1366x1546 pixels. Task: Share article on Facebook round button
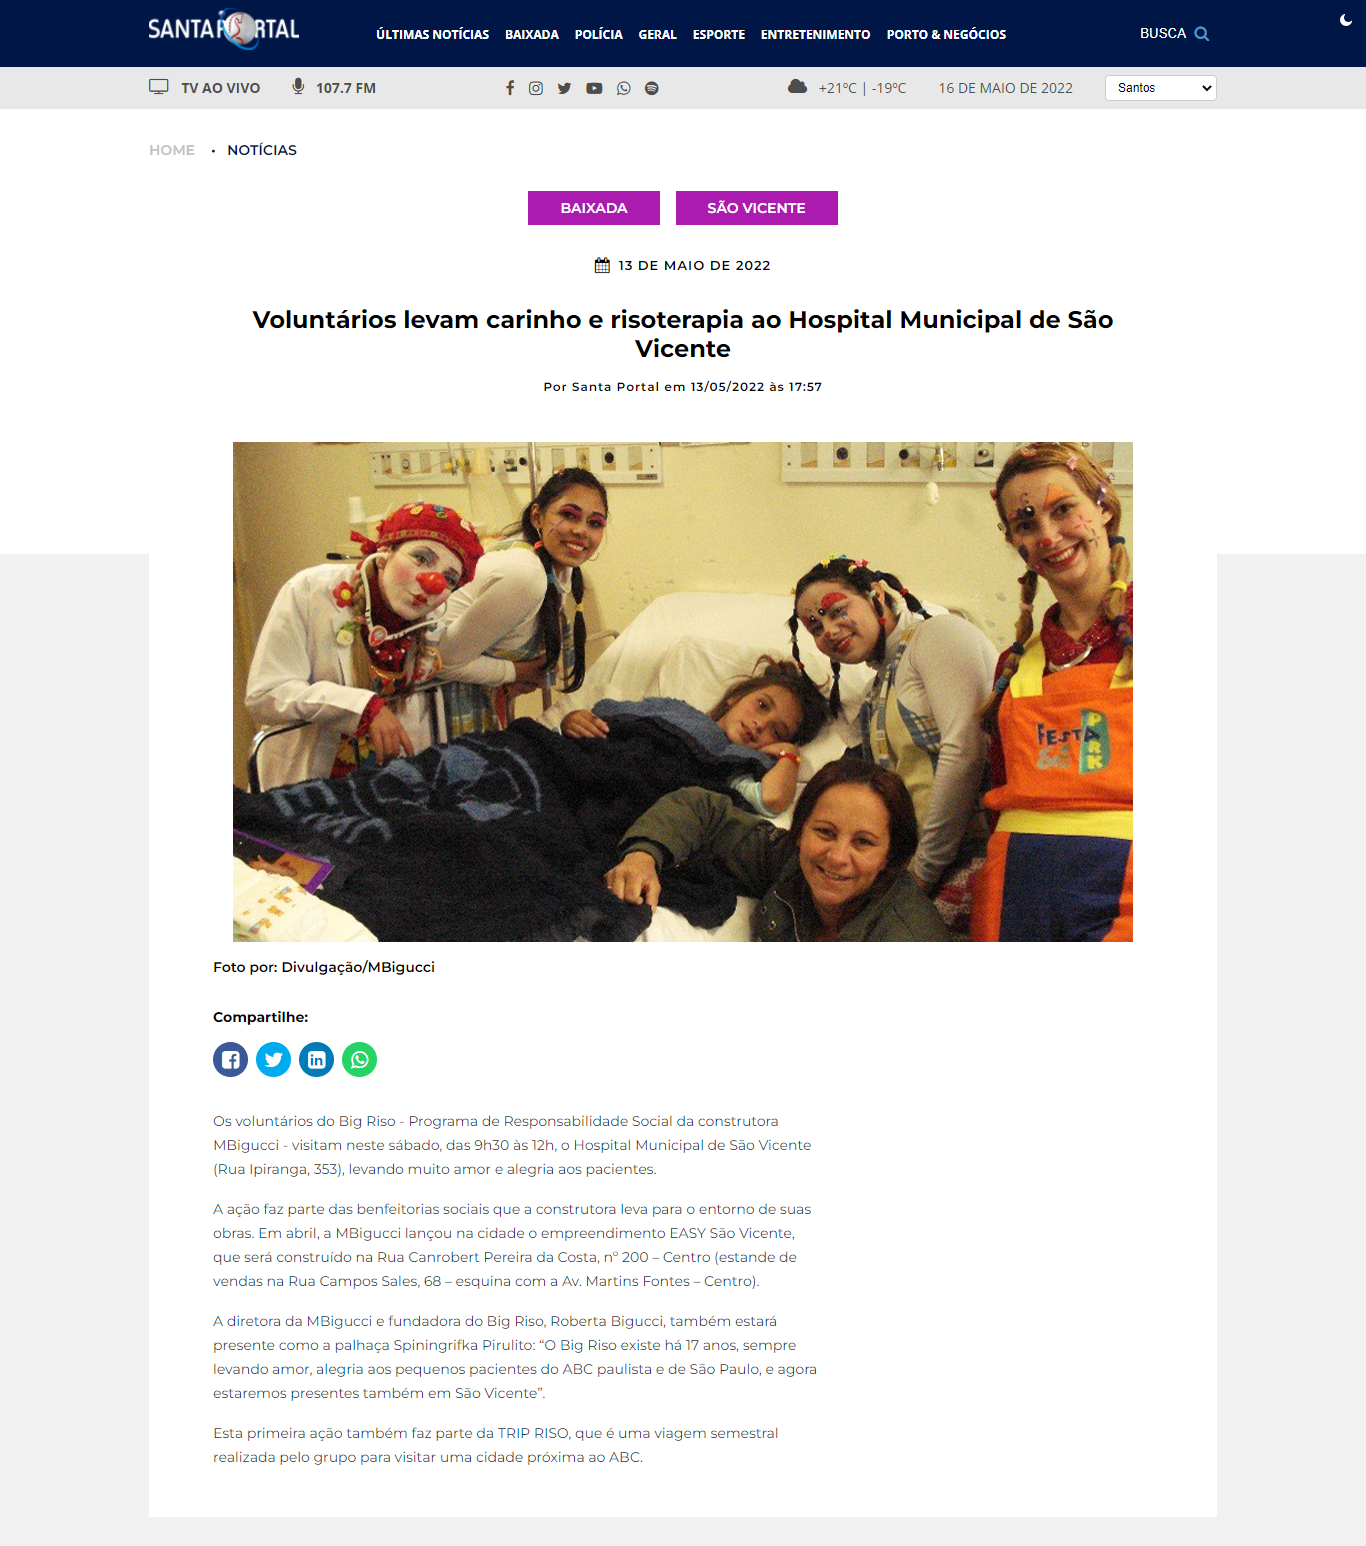pos(230,1059)
